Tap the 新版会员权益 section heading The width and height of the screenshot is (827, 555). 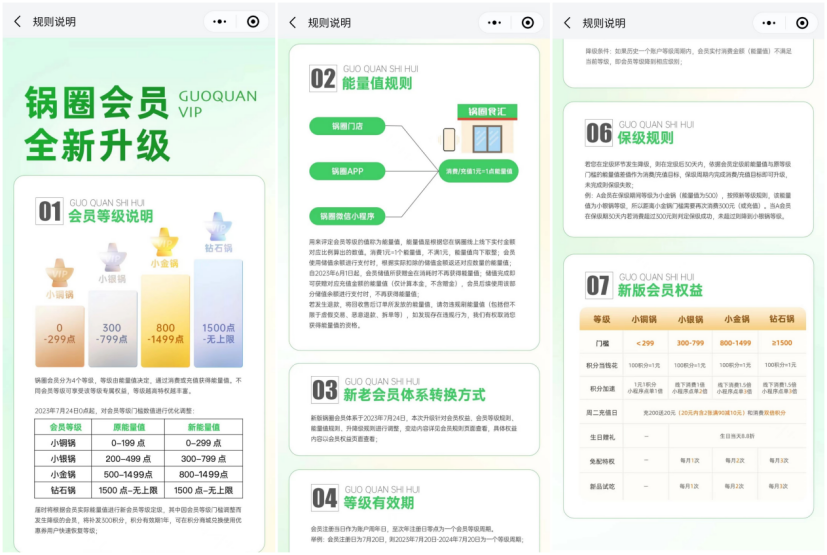click(x=658, y=290)
